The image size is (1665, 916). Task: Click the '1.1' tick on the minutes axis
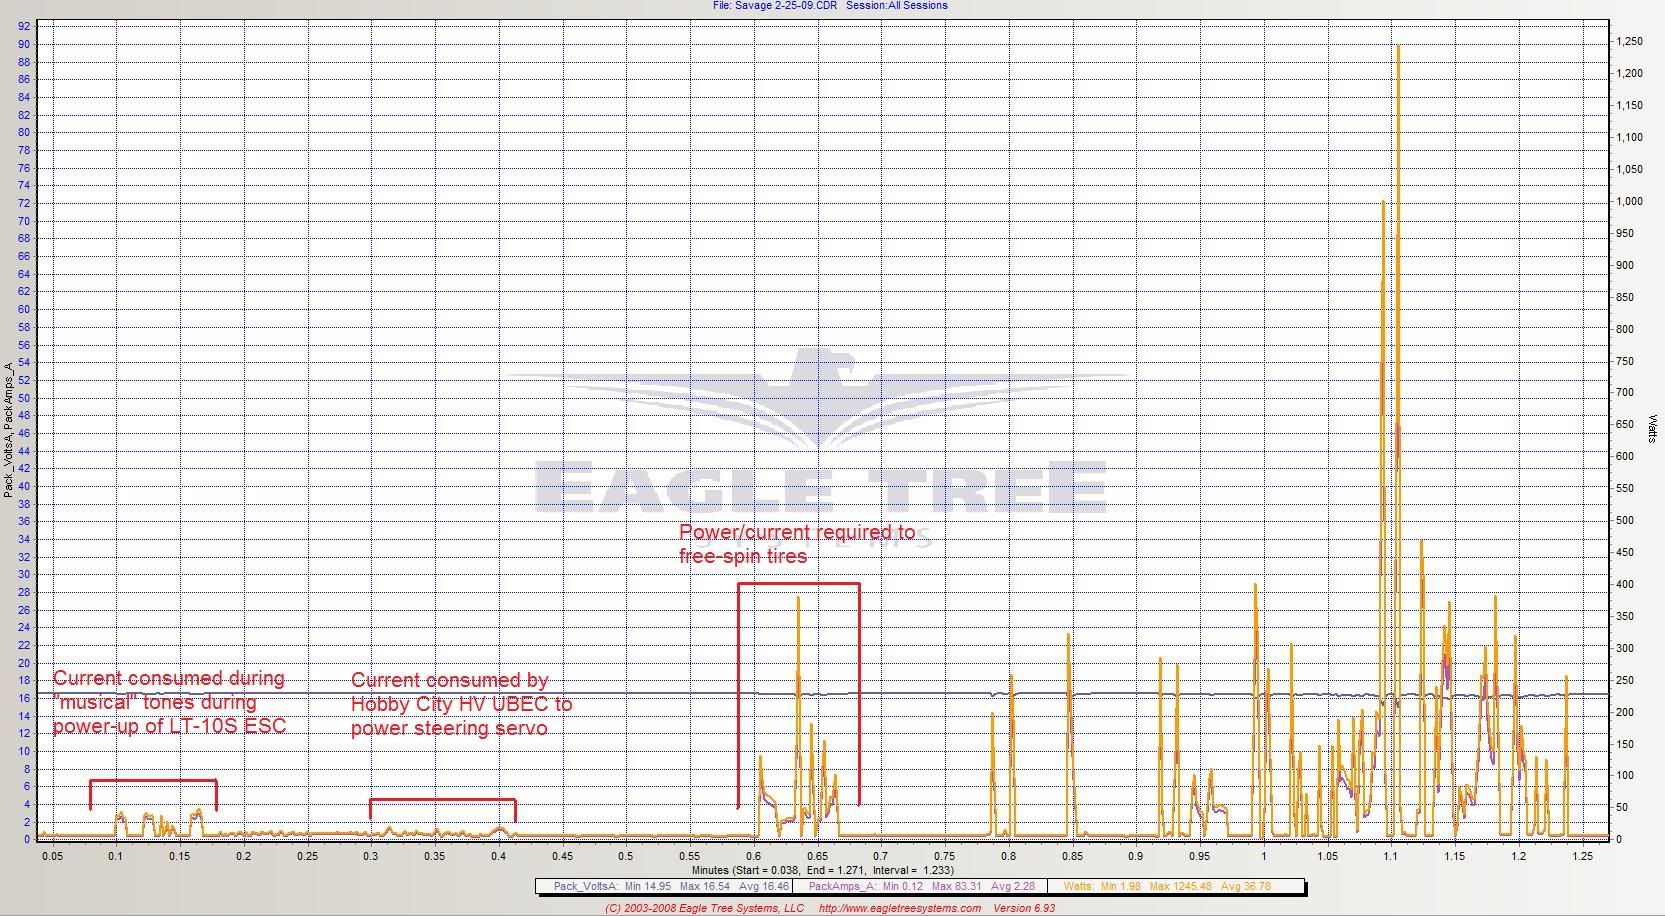click(1391, 856)
